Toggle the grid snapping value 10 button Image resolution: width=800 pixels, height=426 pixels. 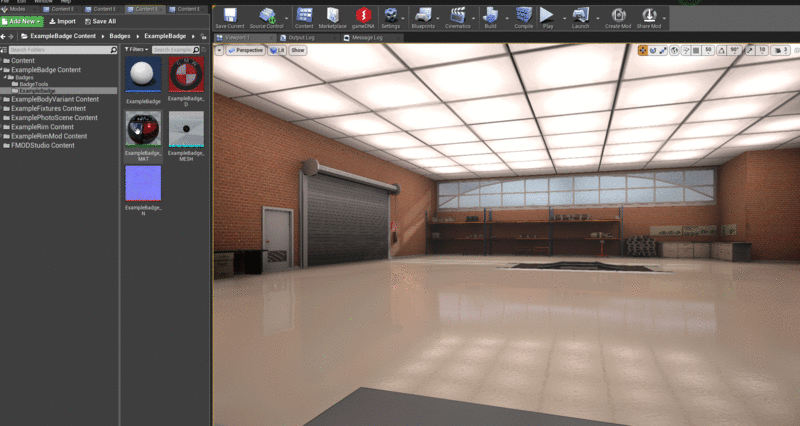pyautogui.click(x=762, y=49)
